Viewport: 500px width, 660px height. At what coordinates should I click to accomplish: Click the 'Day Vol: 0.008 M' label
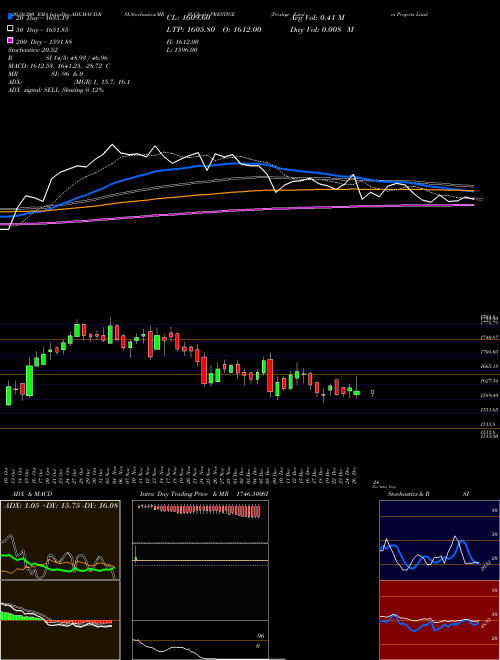[321, 30]
